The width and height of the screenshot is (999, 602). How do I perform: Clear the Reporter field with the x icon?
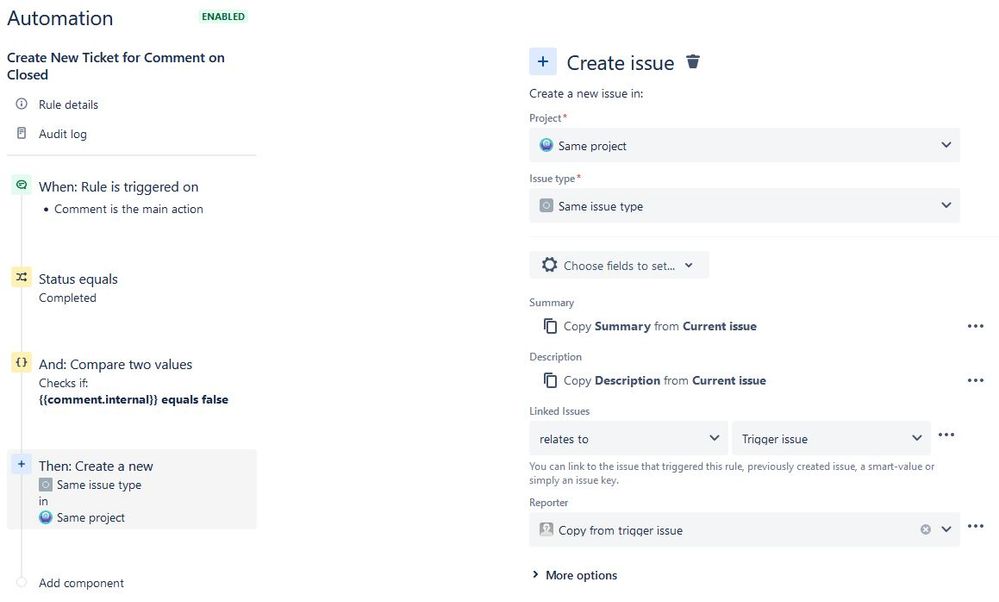pyautogui.click(x=925, y=529)
